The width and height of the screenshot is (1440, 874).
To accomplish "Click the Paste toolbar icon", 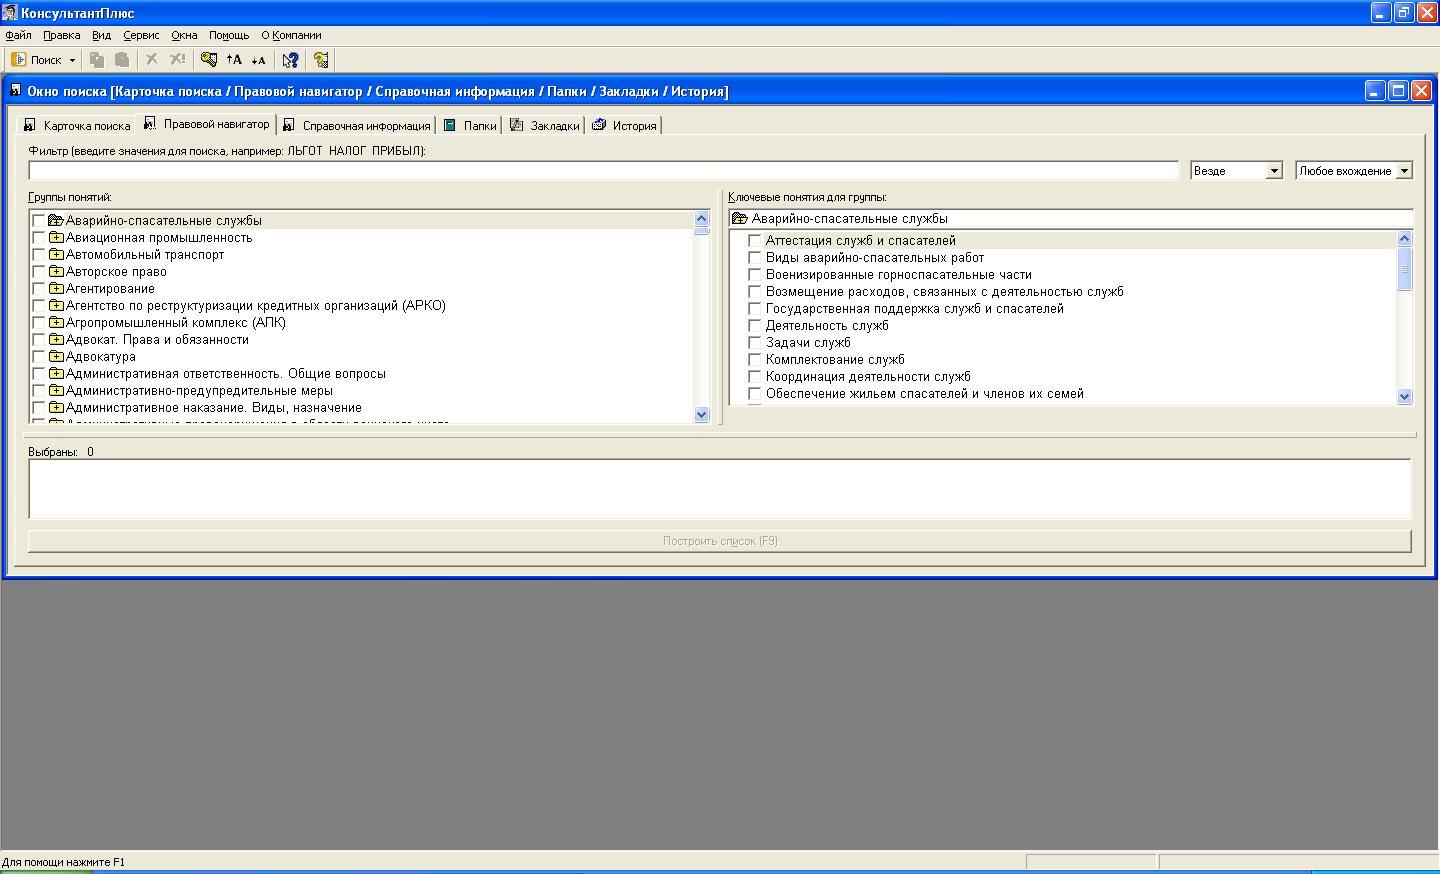I will point(122,60).
